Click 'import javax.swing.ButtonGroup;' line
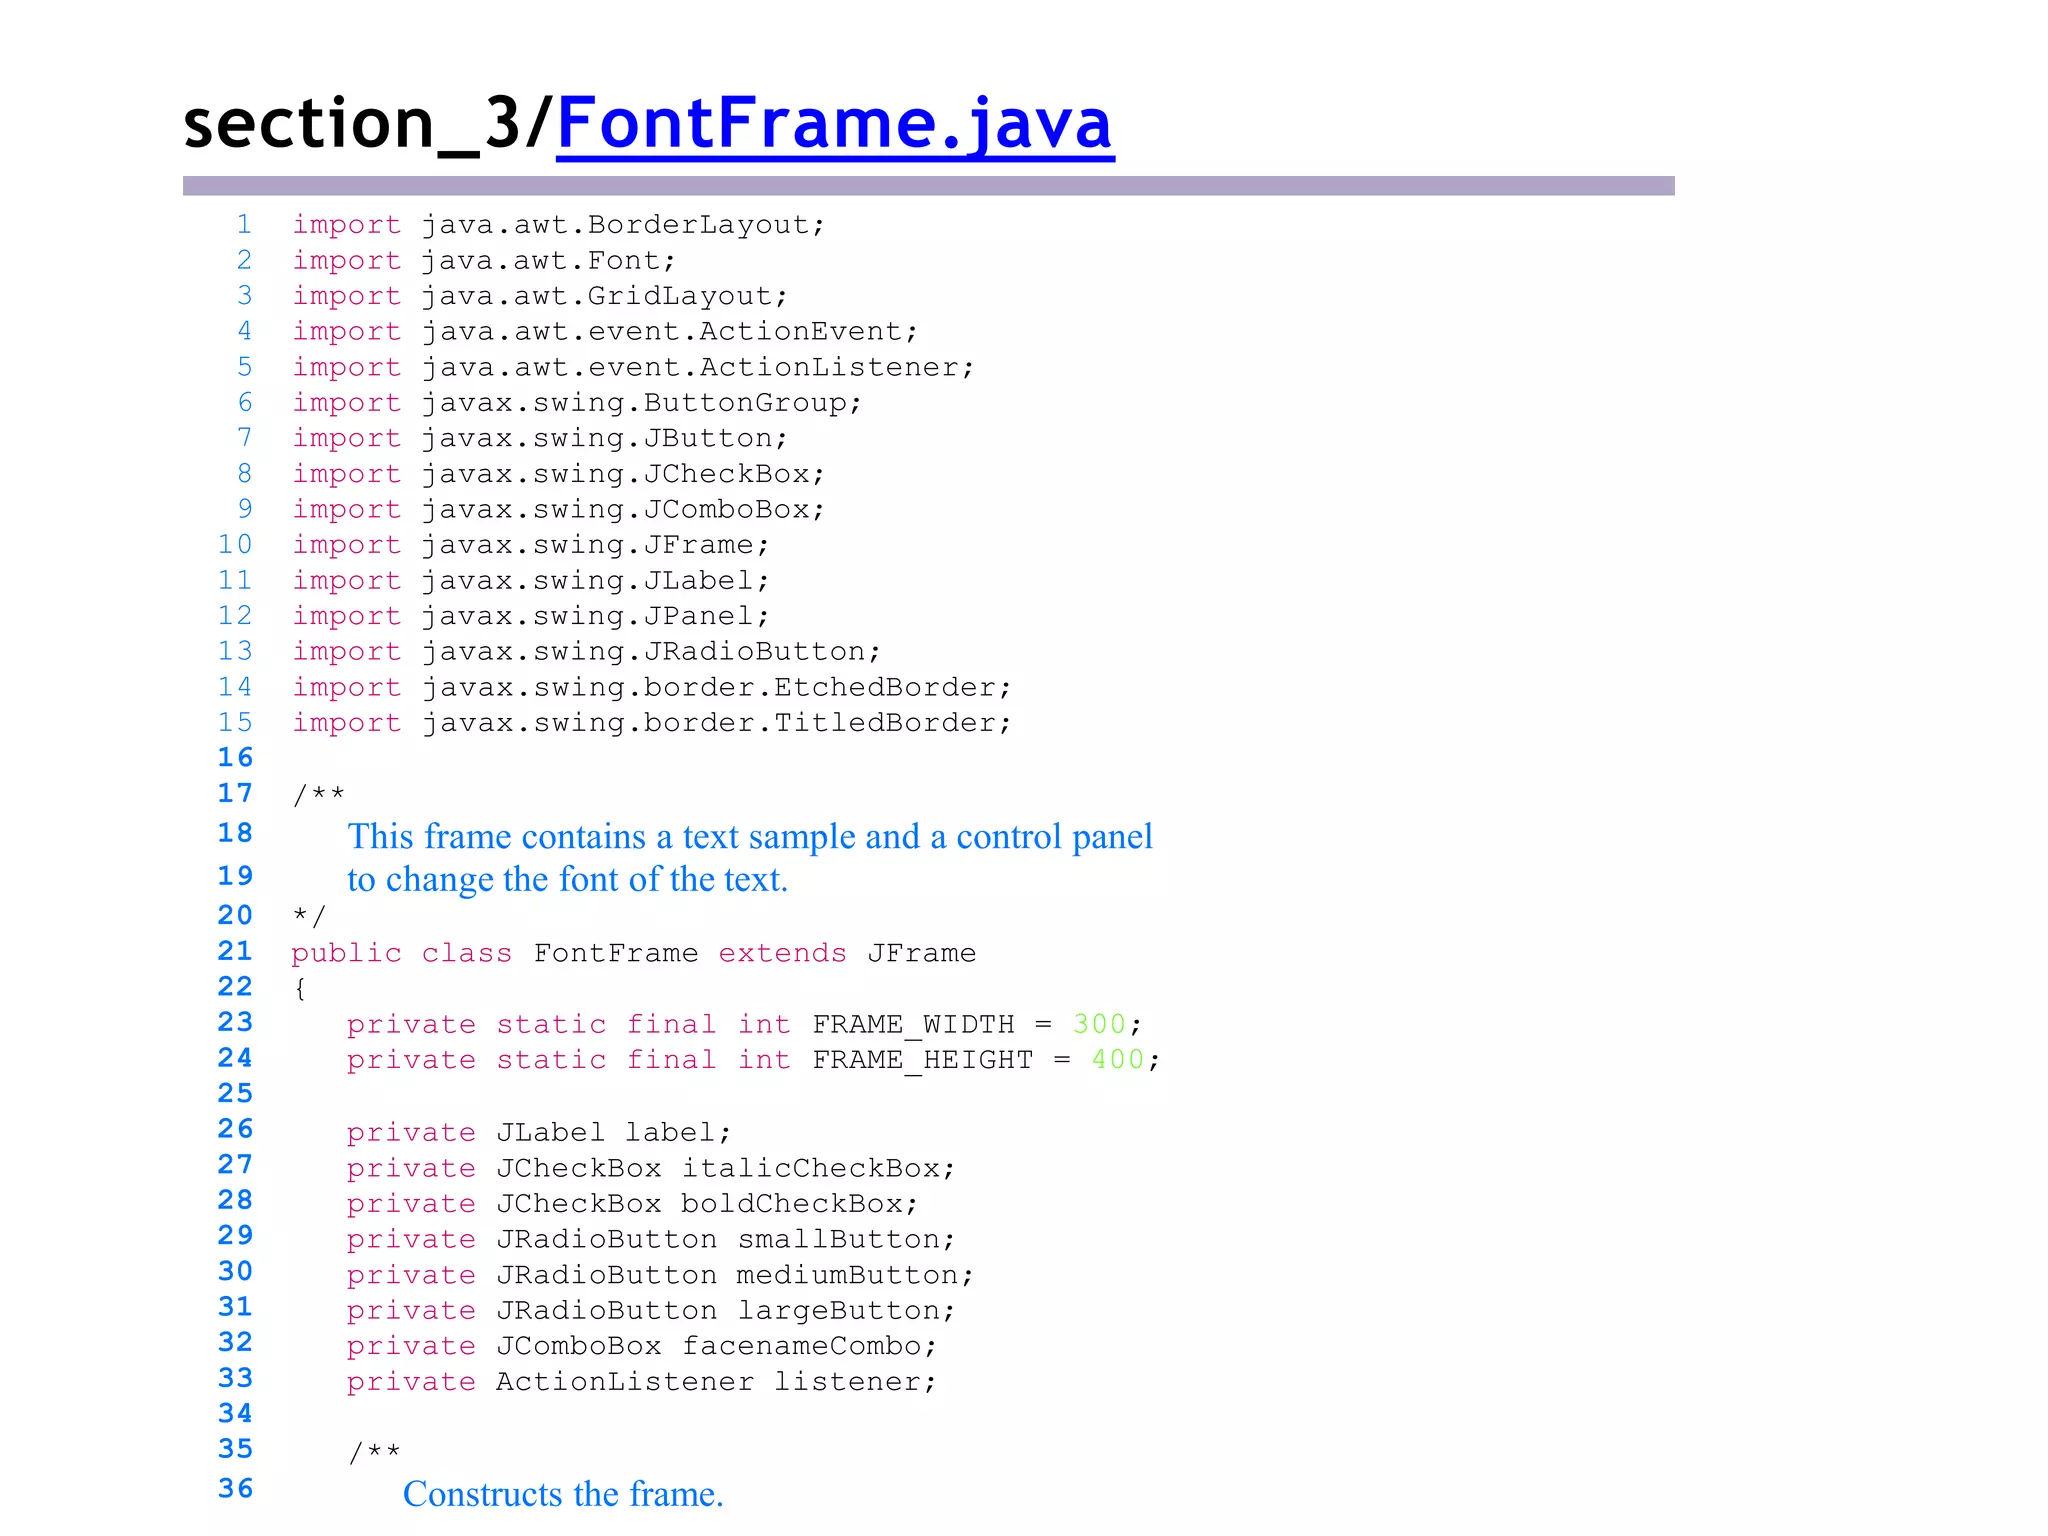 coord(577,403)
